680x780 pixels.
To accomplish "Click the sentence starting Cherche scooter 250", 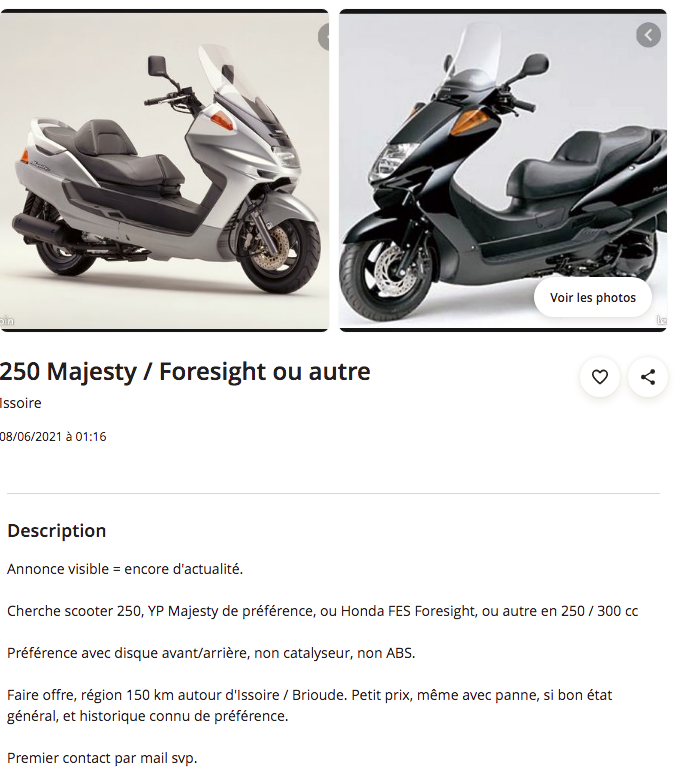I will (322, 611).
